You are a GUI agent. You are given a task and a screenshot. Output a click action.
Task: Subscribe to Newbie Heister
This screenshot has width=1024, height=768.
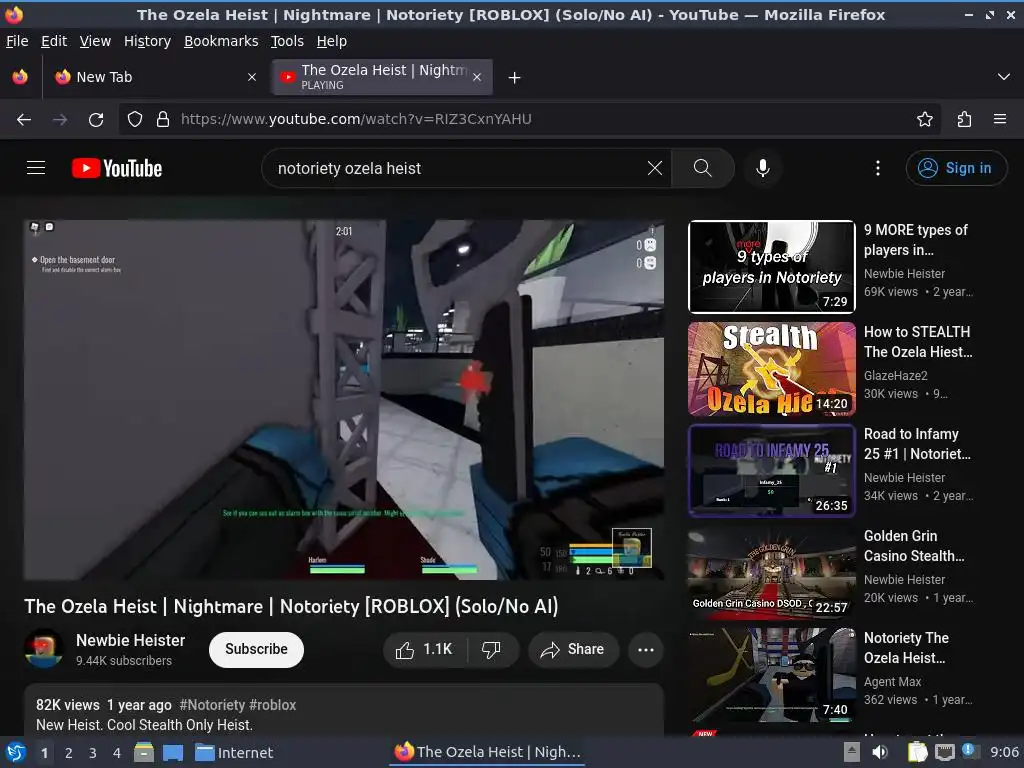tap(256, 649)
